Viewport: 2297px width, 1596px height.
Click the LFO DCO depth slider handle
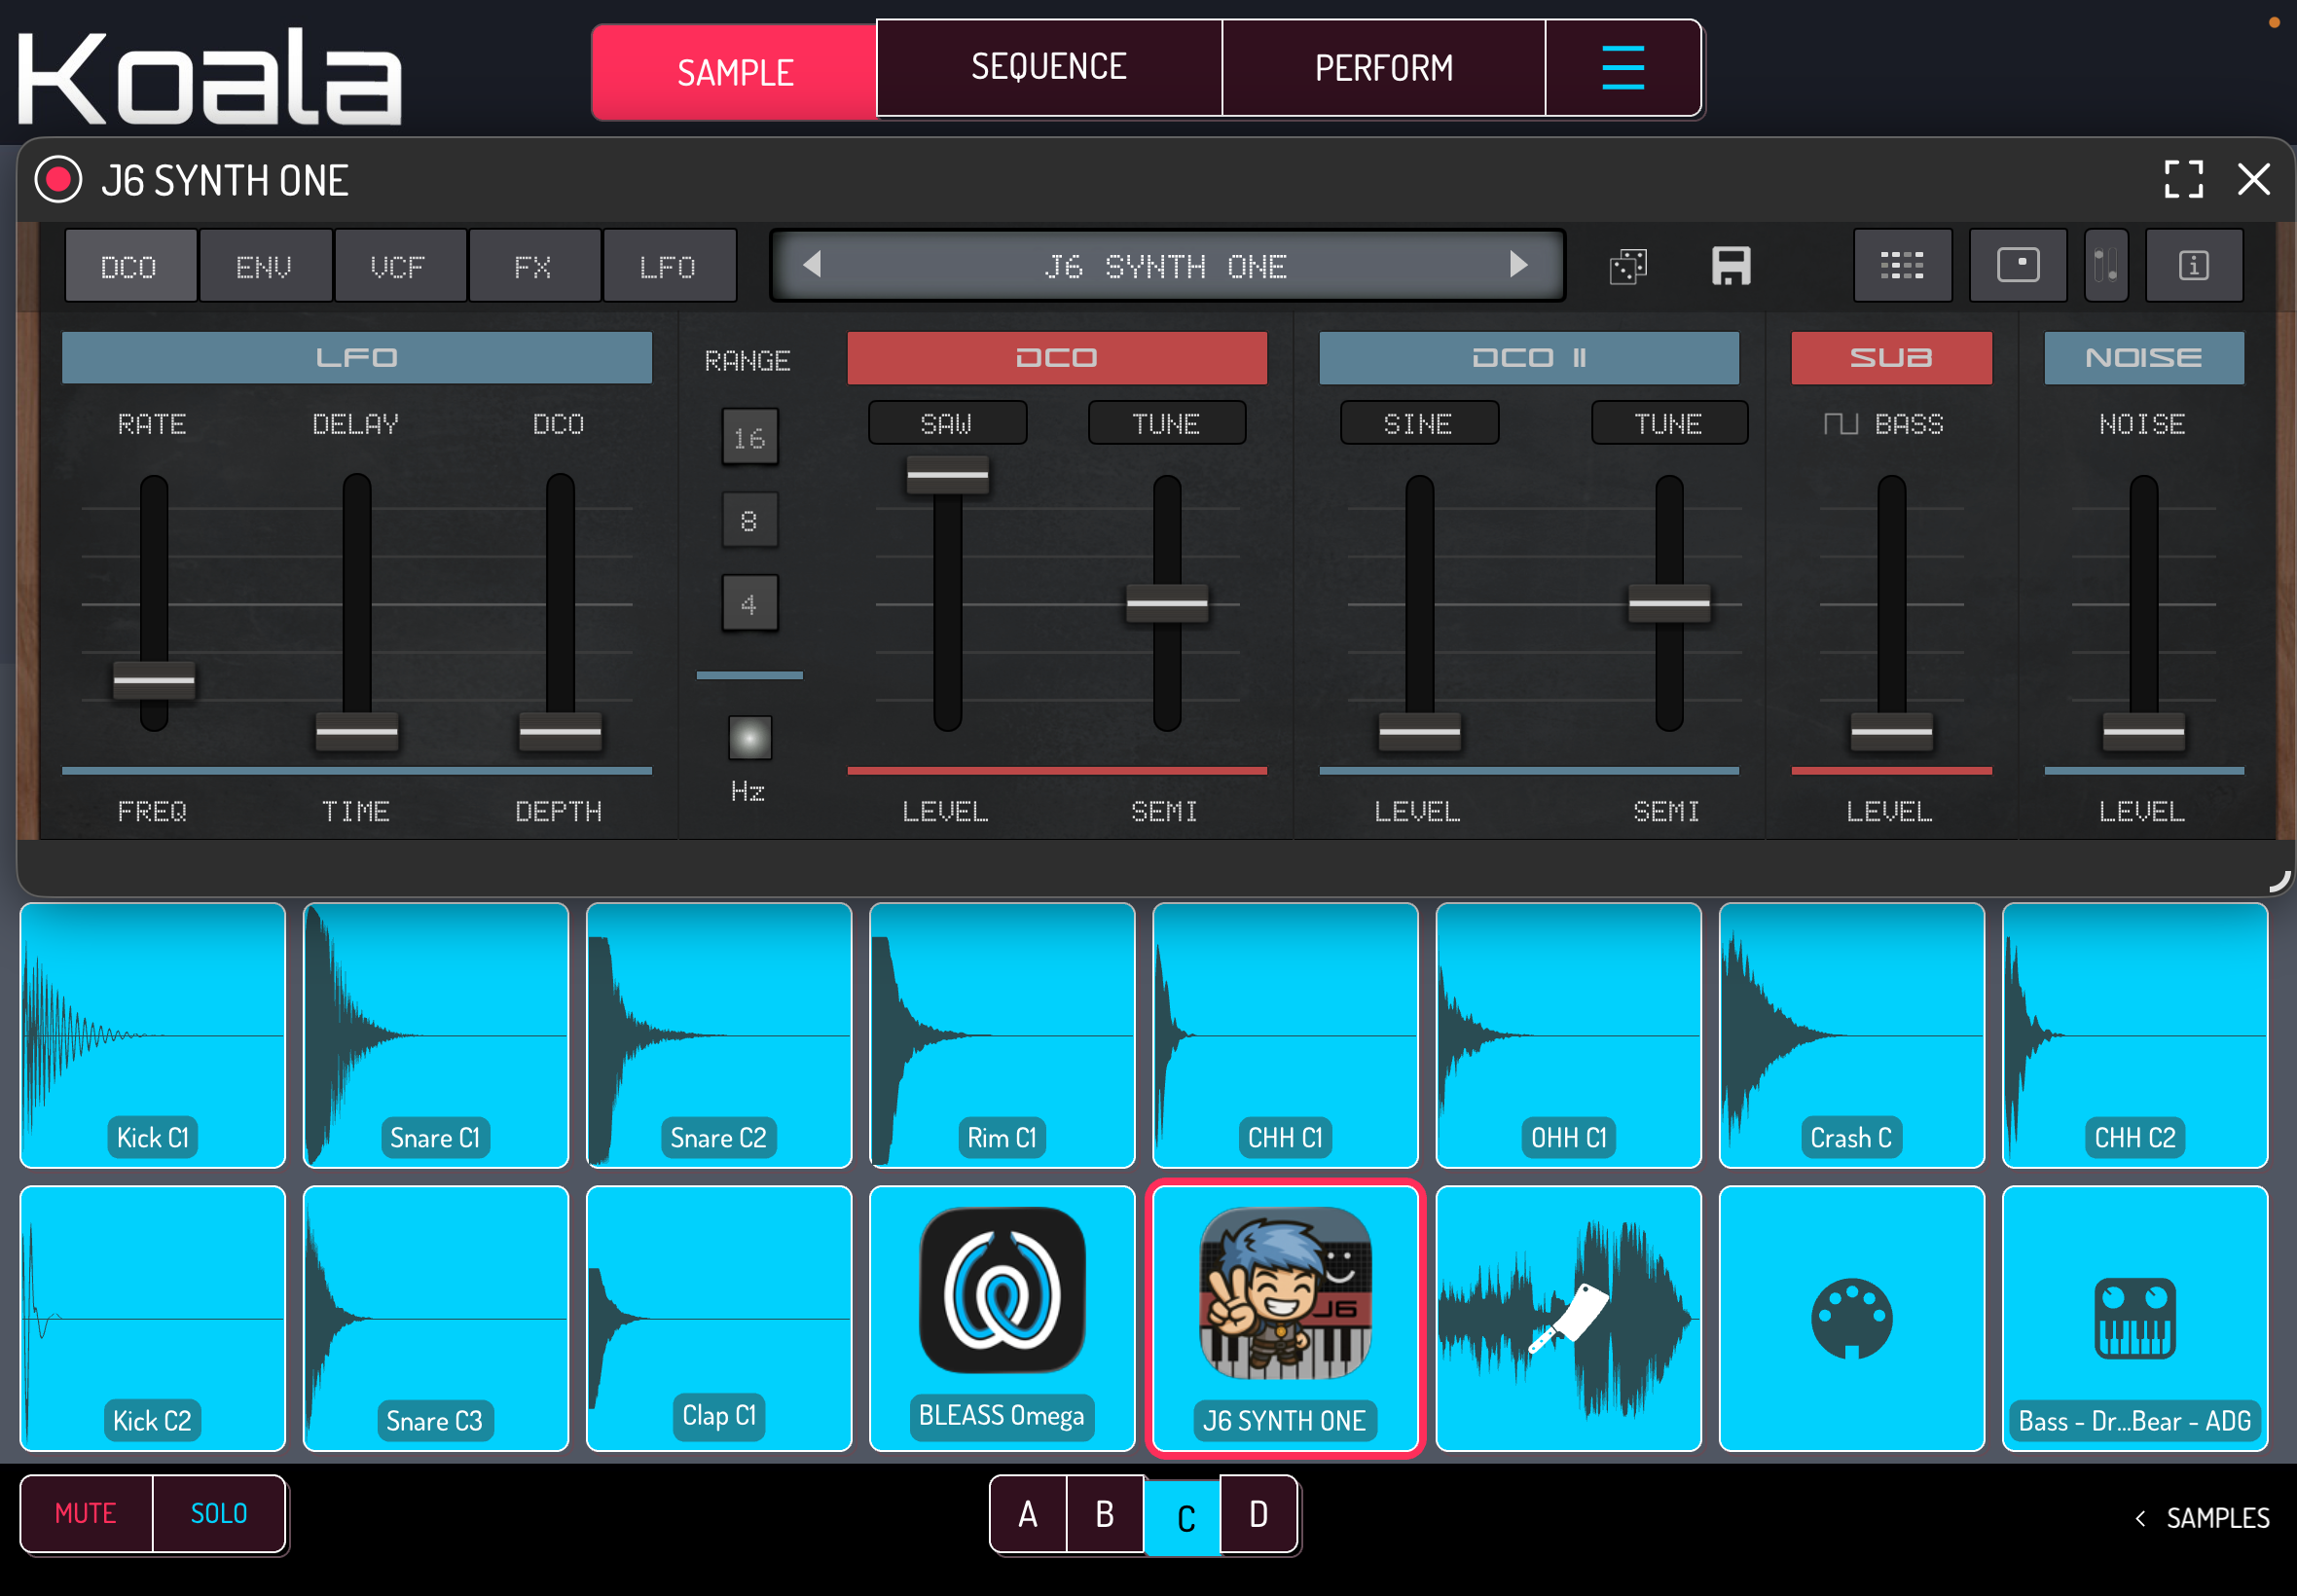tap(560, 732)
